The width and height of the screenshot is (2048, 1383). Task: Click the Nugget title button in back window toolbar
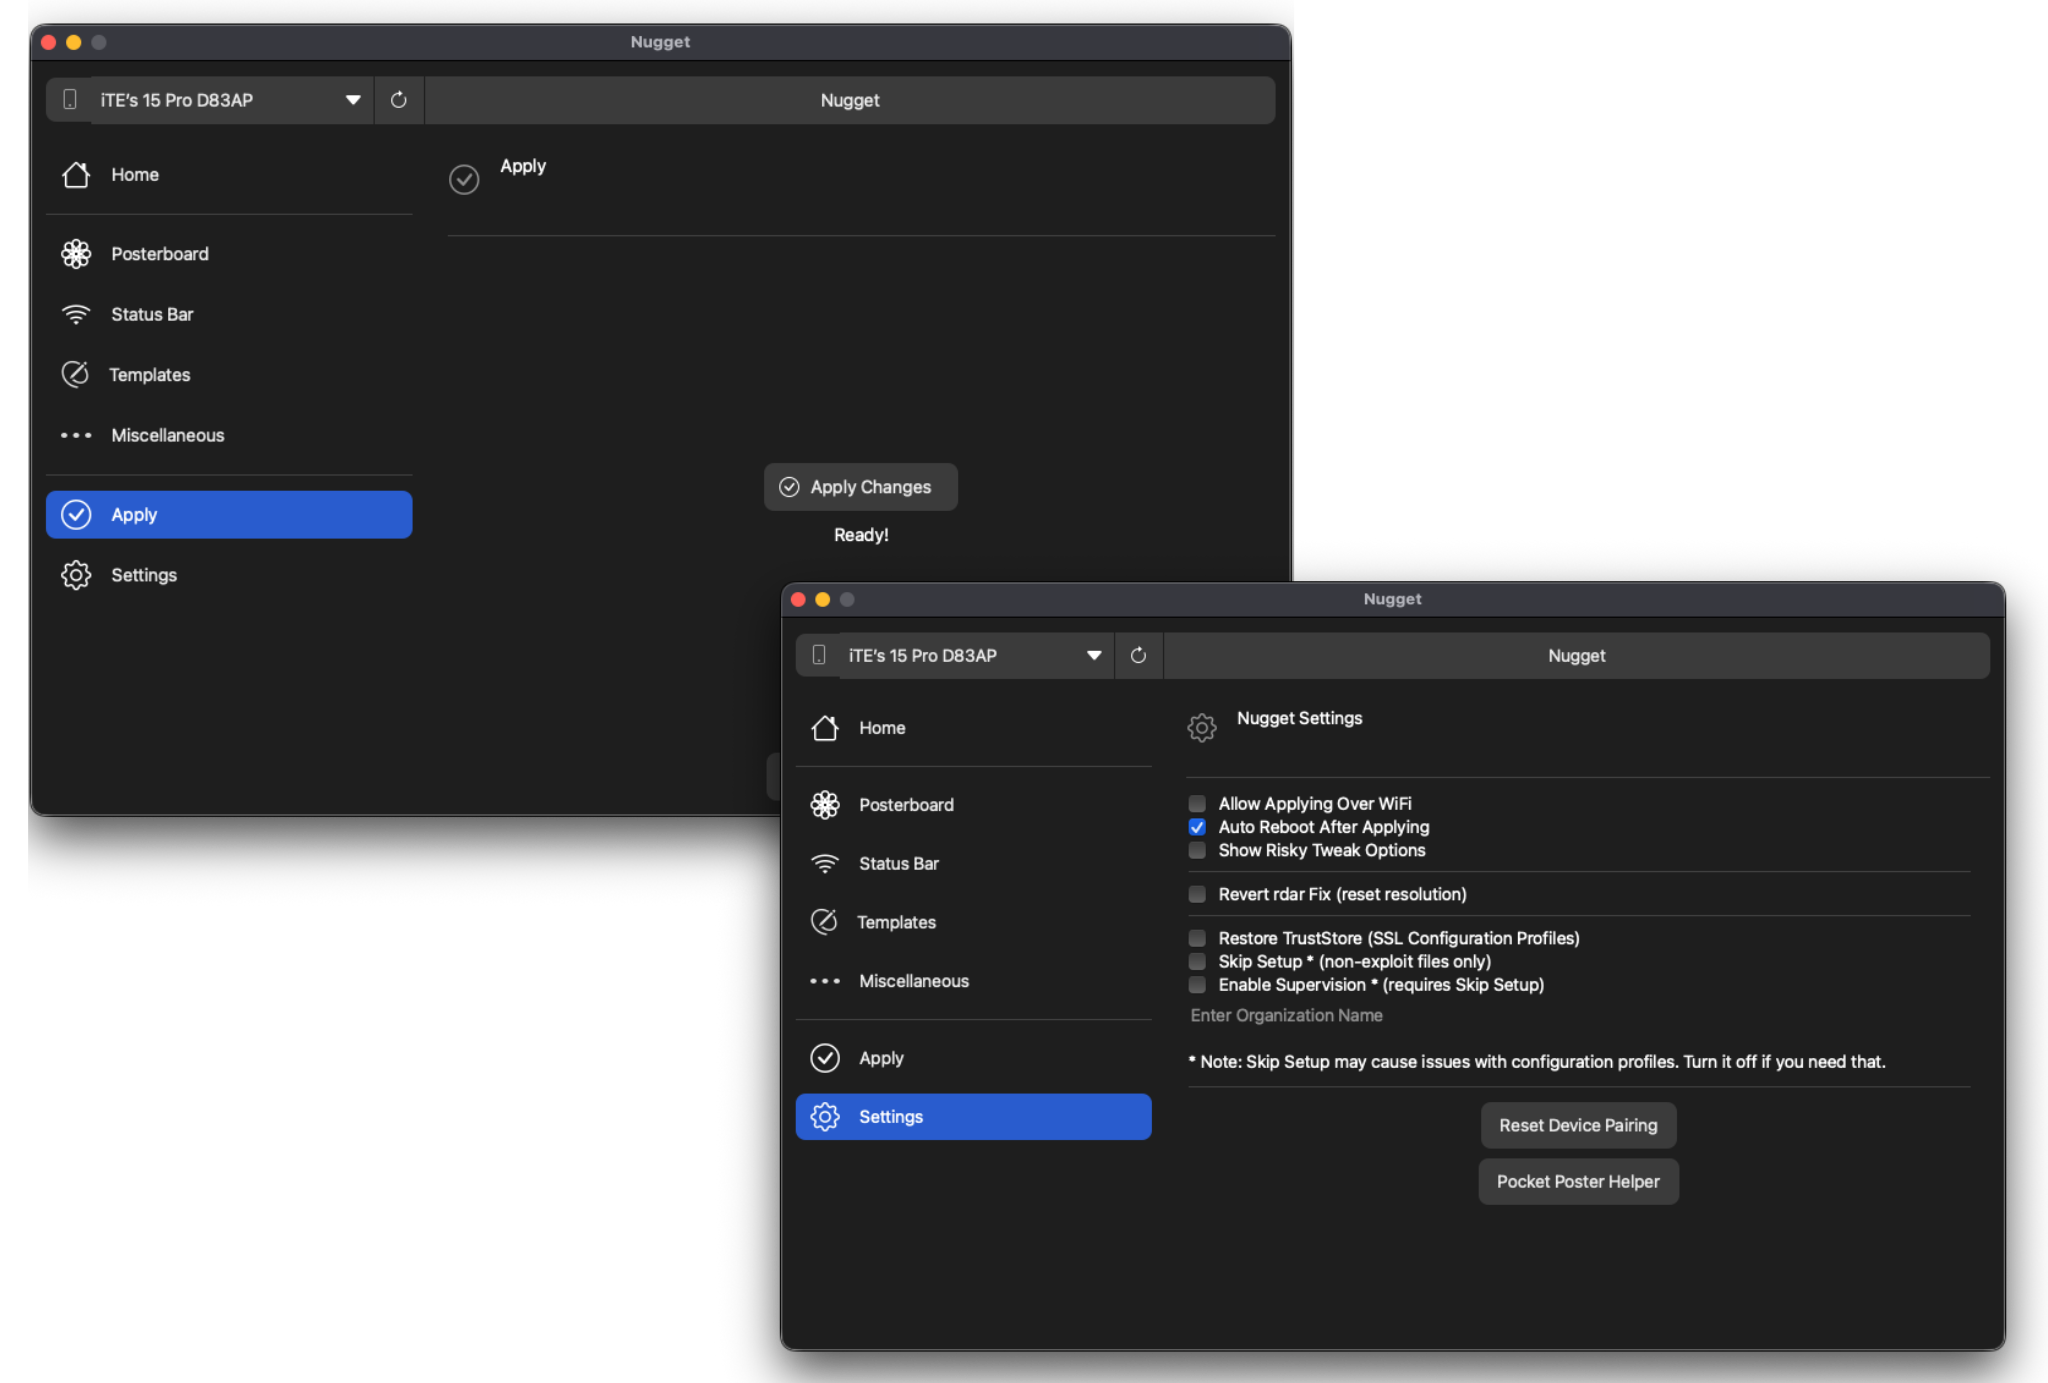click(x=850, y=100)
